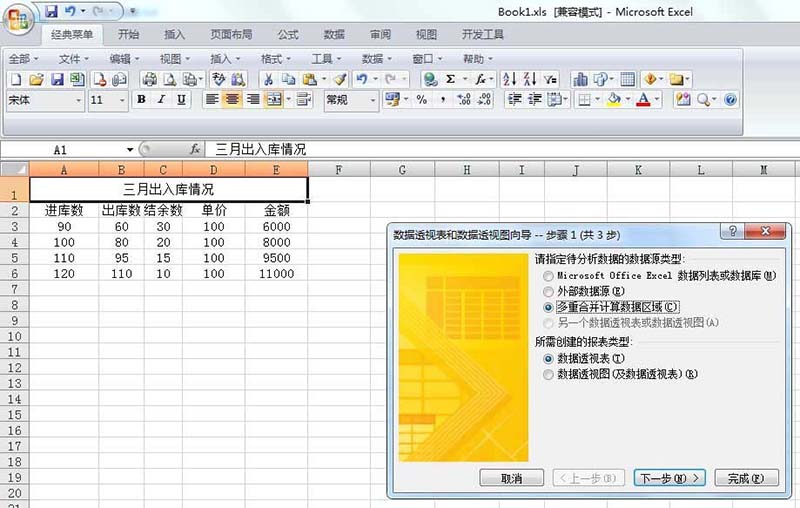The height and width of the screenshot is (508, 800).
Task: Click the Sort Ascending A-Z icon
Action: [x=509, y=79]
